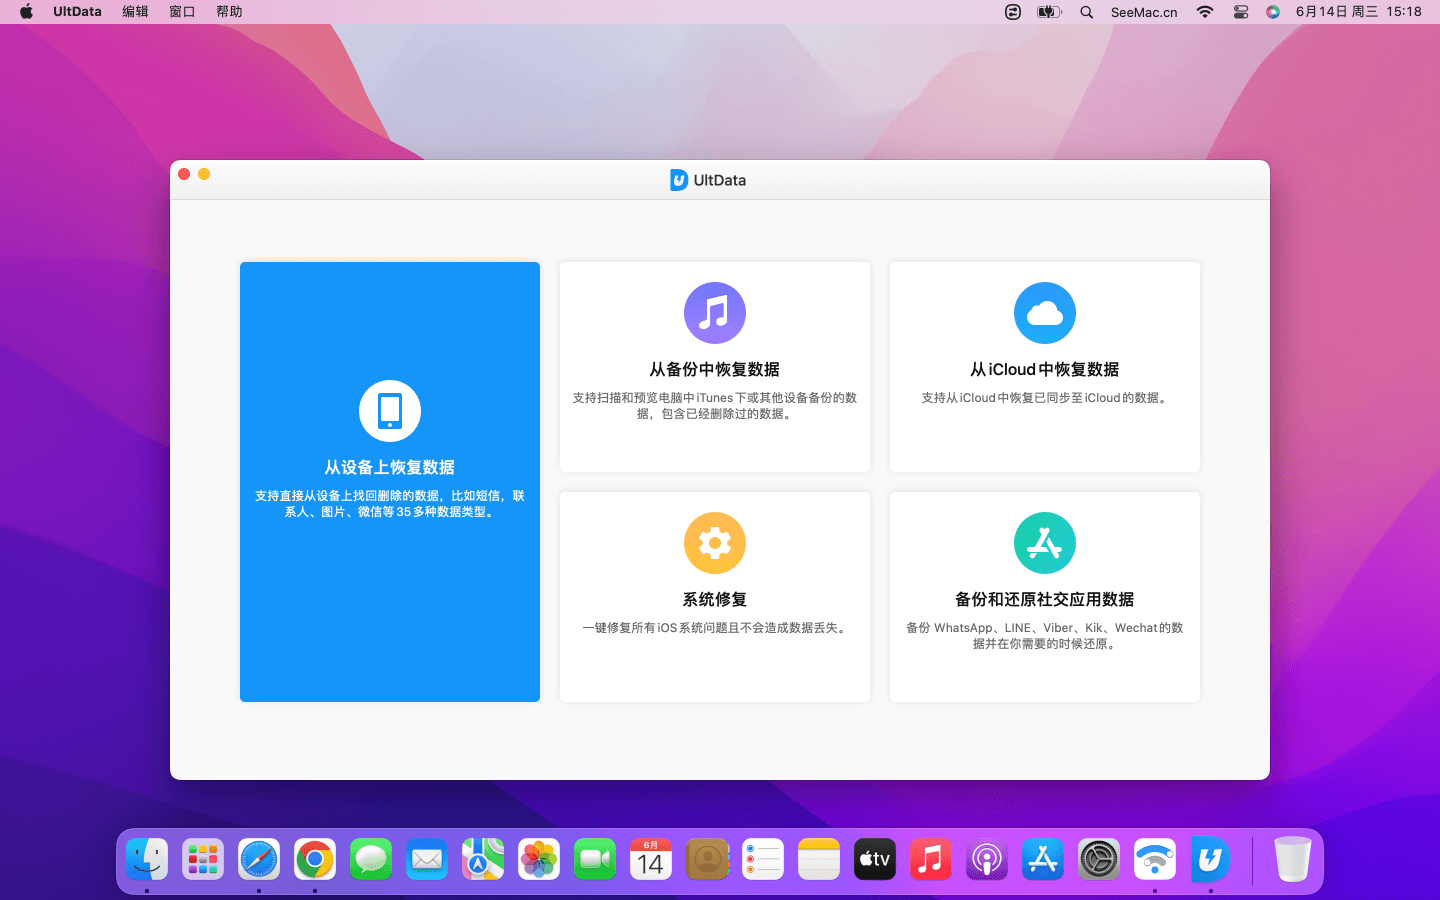Click the Wi-Fi status icon in menu bar
Screen dimensions: 1440x900
[x=1205, y=12]
